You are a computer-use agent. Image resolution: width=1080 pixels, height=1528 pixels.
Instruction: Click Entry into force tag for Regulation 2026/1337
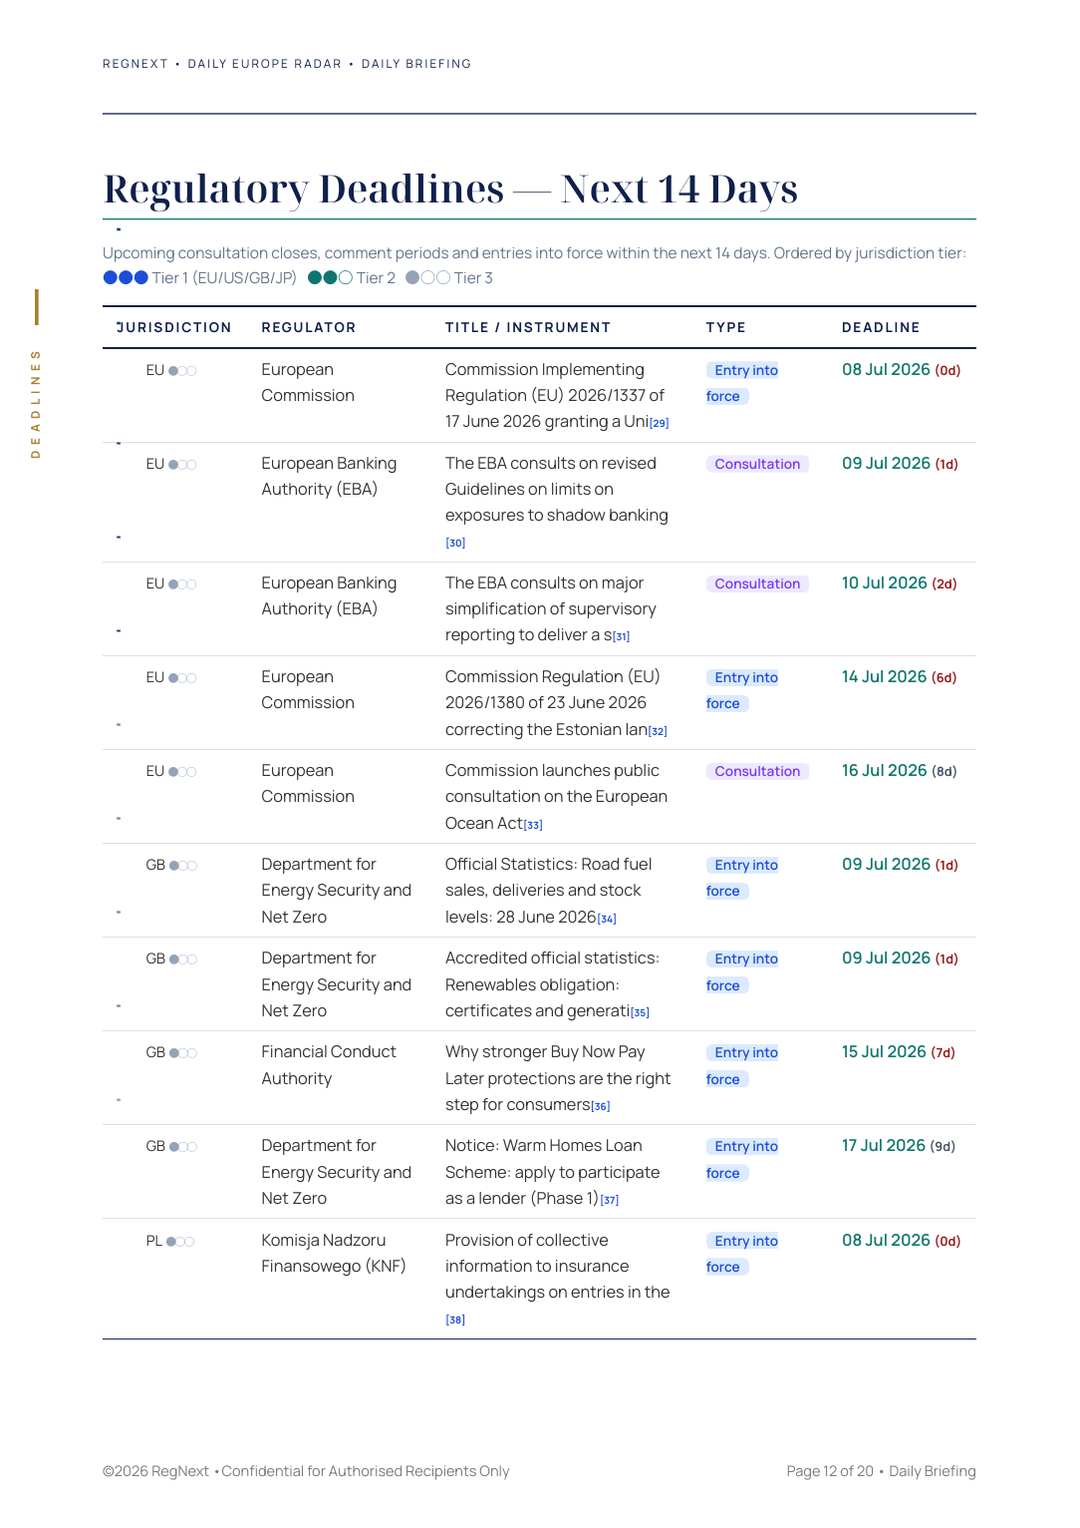point(742,383)
